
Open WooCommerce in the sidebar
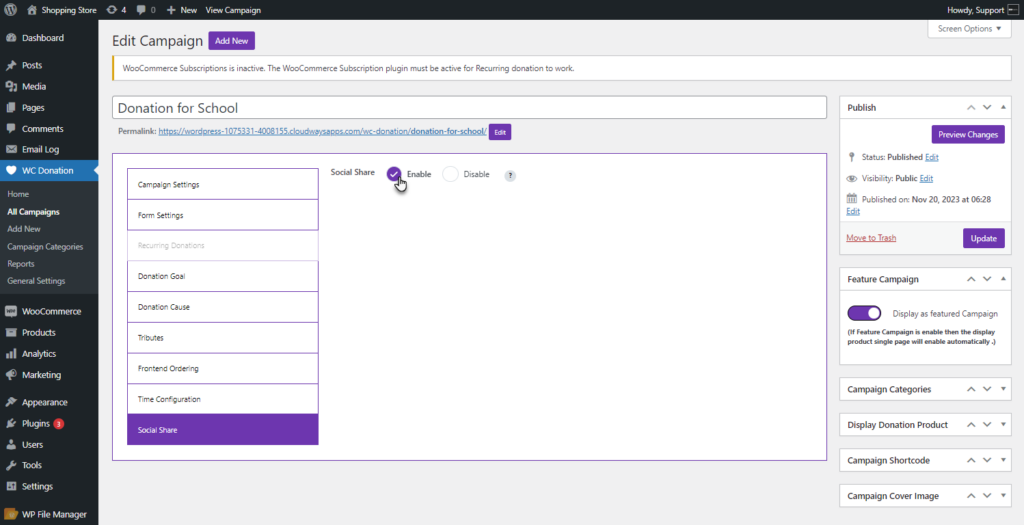click(x=49, y=311)
